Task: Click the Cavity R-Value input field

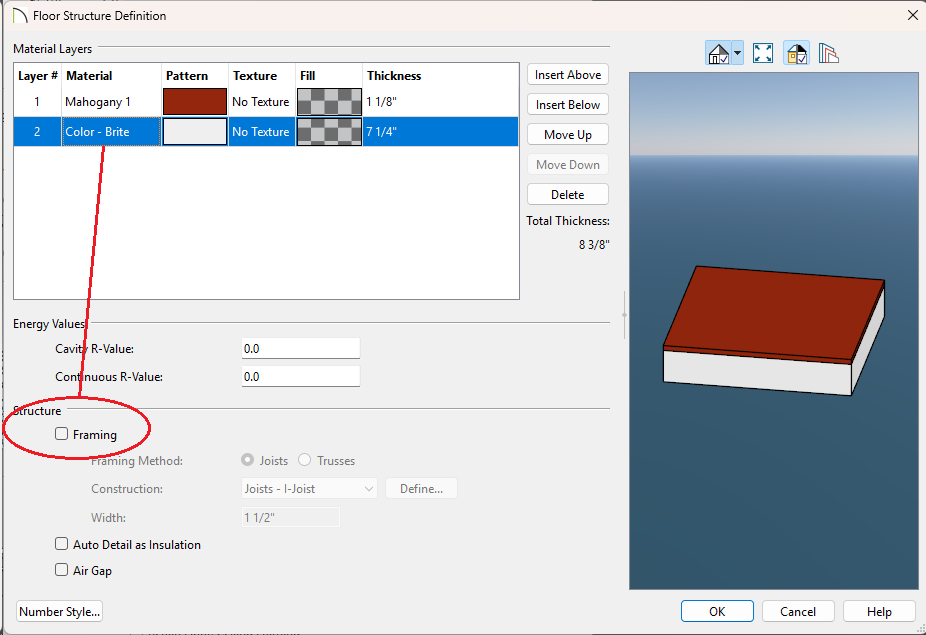Action: pyautogui.click(x=300, y=349)
